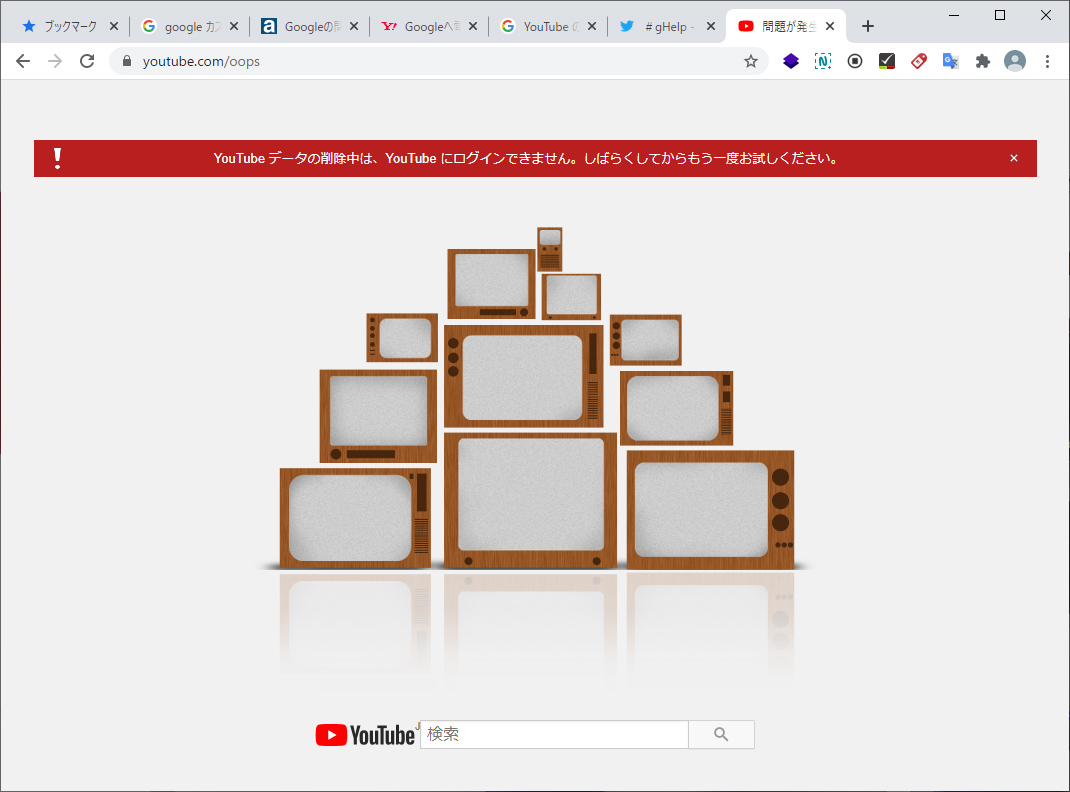Maximize the Chrome window
This screenshot has height=792, width=1070.
pos(1000,15)
